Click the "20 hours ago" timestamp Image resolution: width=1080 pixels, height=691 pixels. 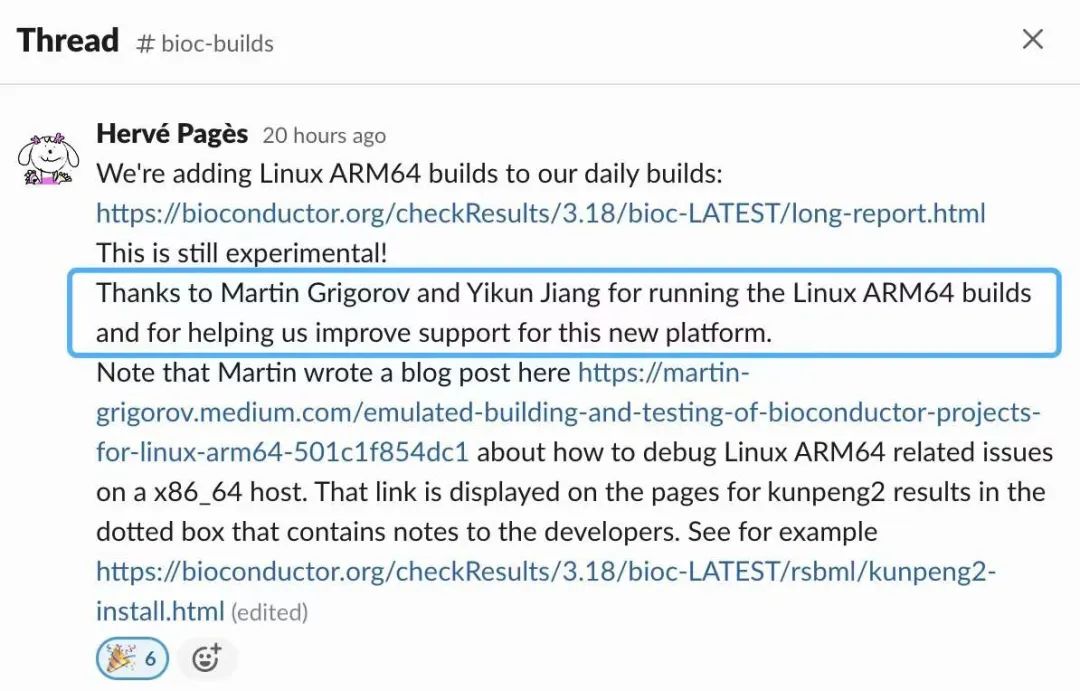pos(323,136)
